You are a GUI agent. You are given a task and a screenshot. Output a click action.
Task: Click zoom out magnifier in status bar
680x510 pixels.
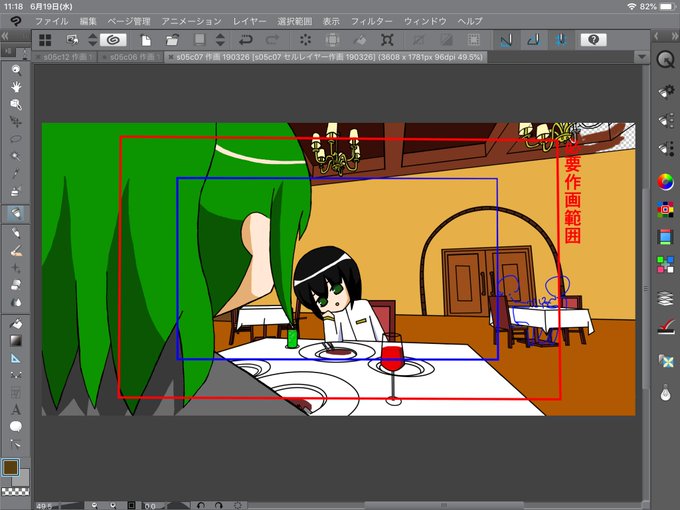94,505
